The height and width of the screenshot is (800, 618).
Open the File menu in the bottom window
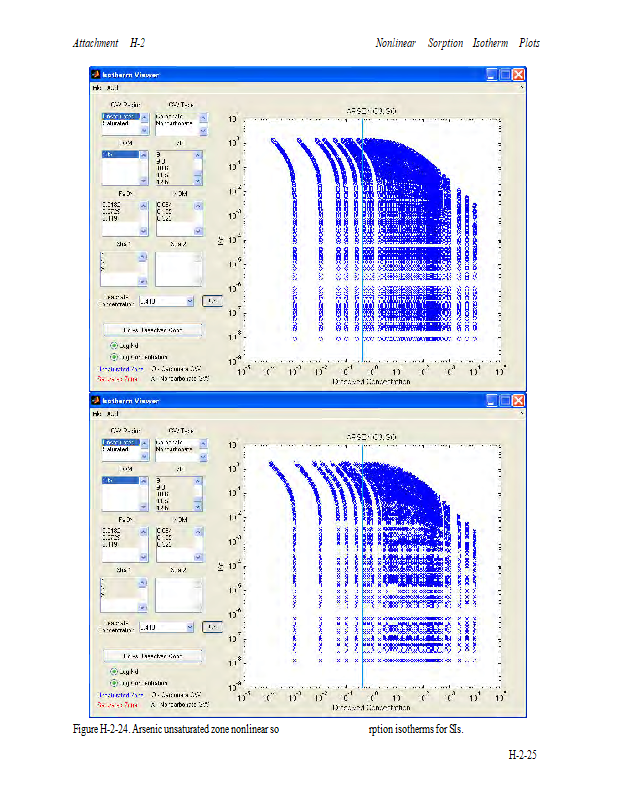(97, 413)
